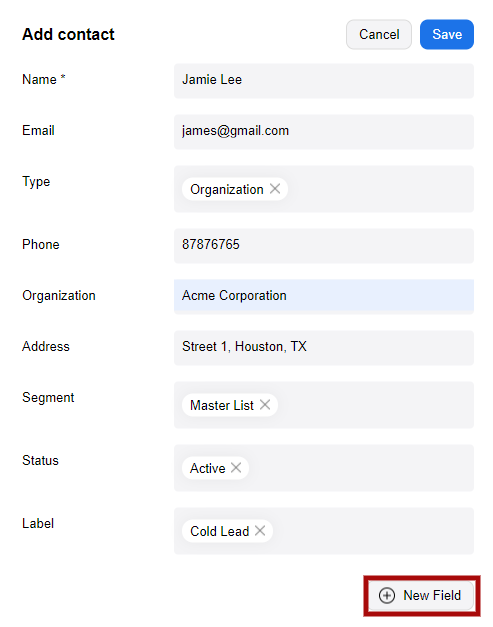The width and height of the screenshot is (493, 627).
Task: Focus the Address field
Action: click(x=324, y=348)
